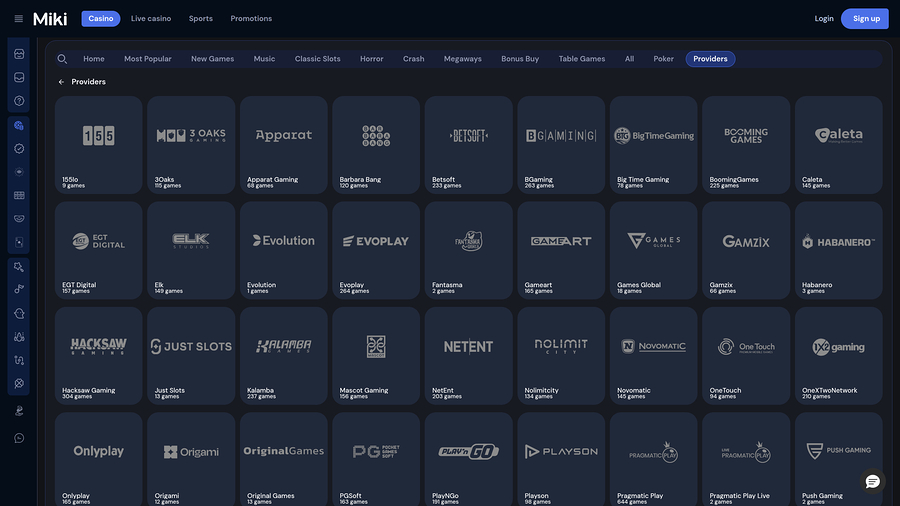Open the help question-mark sidebar icon

click(19, 101)
